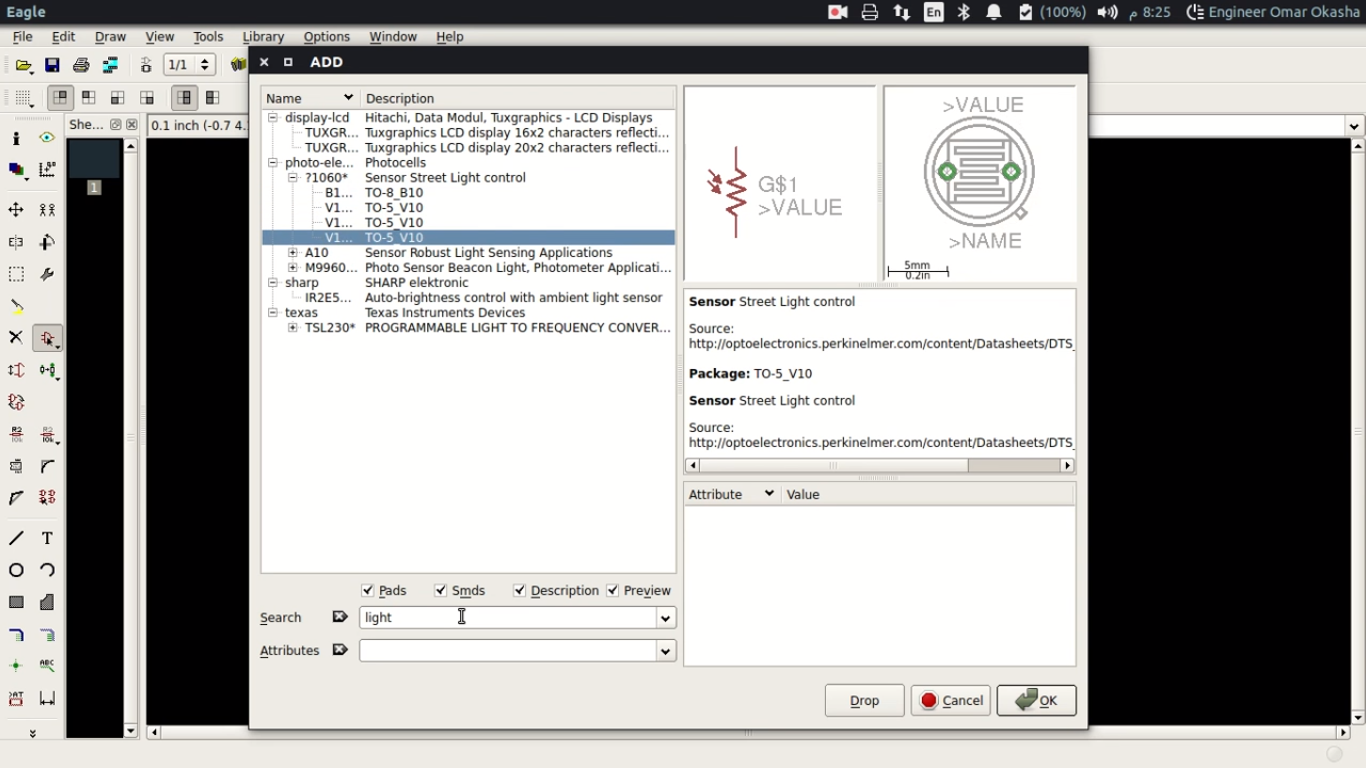This screenshot has height=768, width=1366.
Task: Select the Smash tool
Action: click(16, 466)
